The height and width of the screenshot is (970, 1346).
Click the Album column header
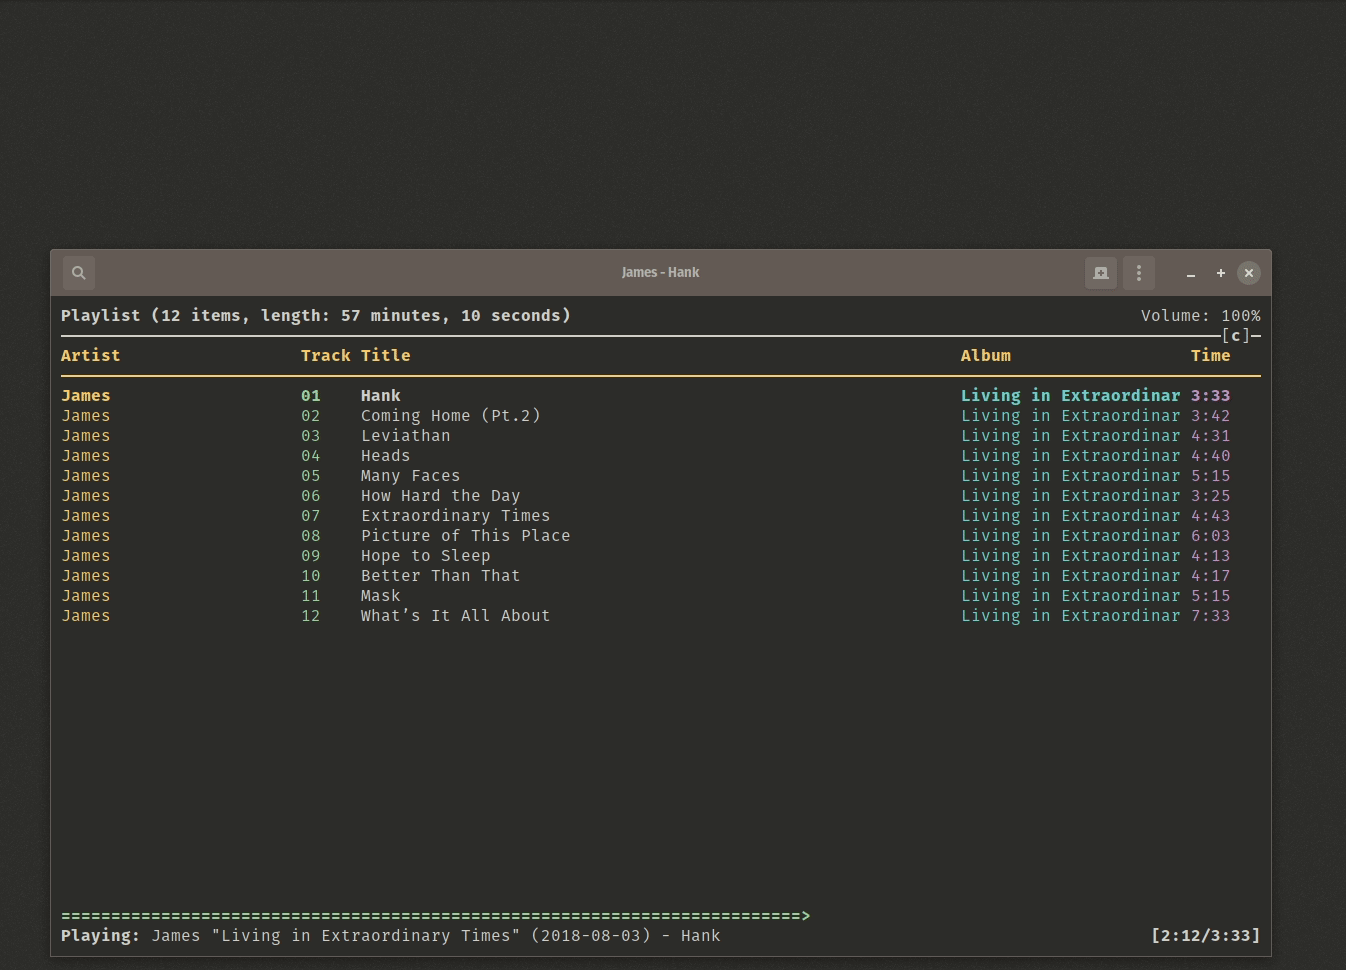(986, 356)
